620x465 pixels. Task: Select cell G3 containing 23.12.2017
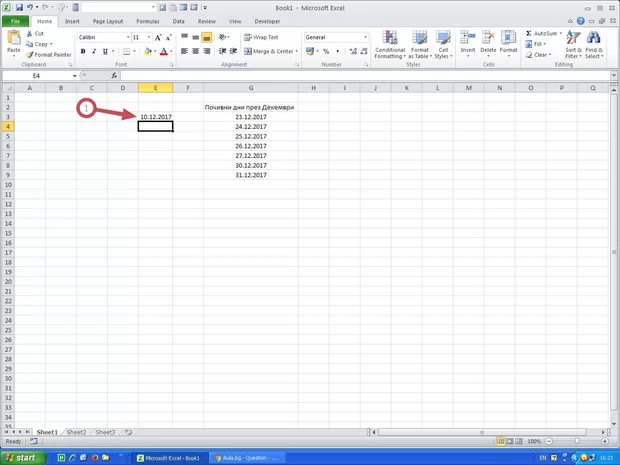click(x=249, y=117)
